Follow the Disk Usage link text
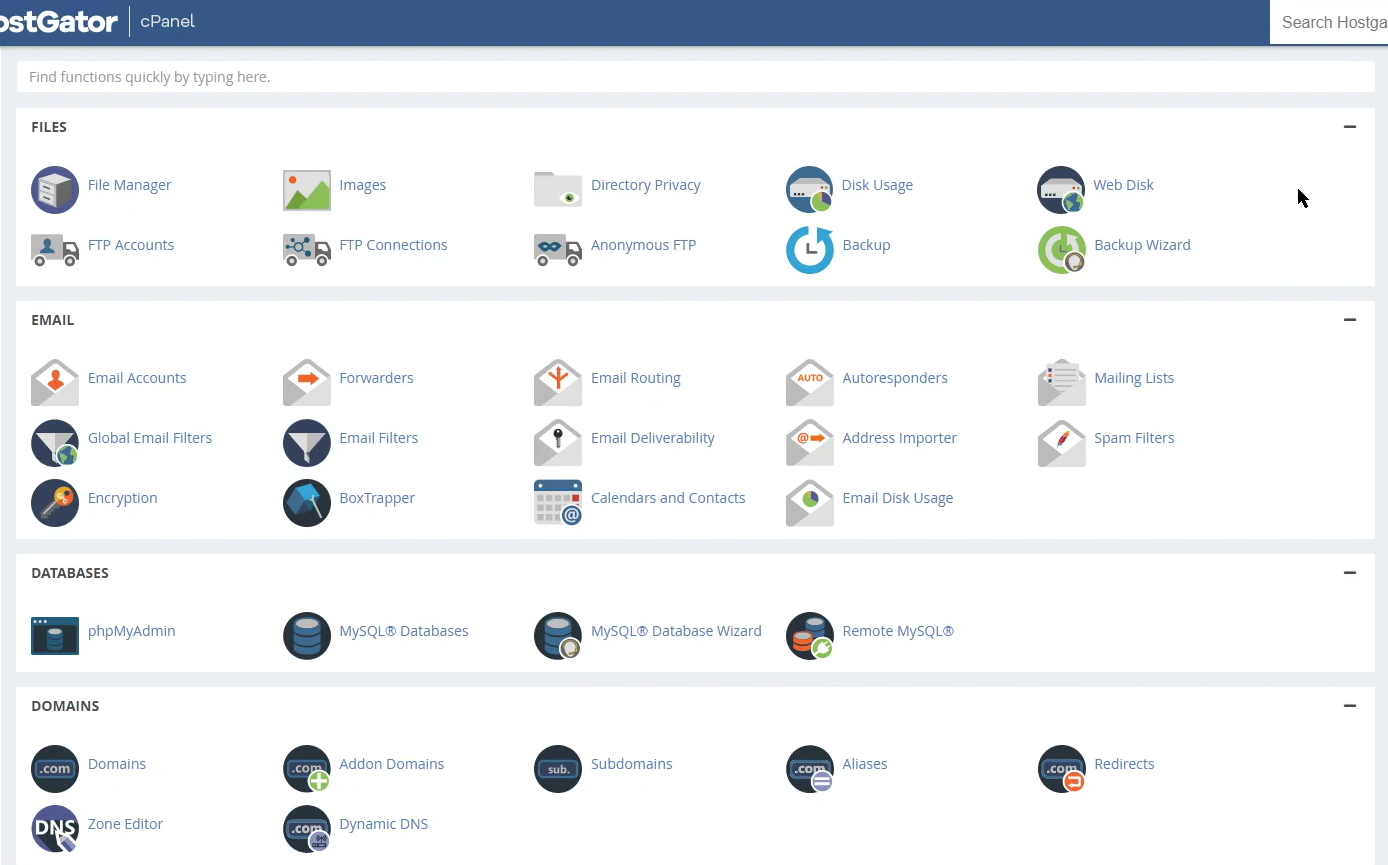Screen dimensions: 1388x865 (x=877, y=185)
